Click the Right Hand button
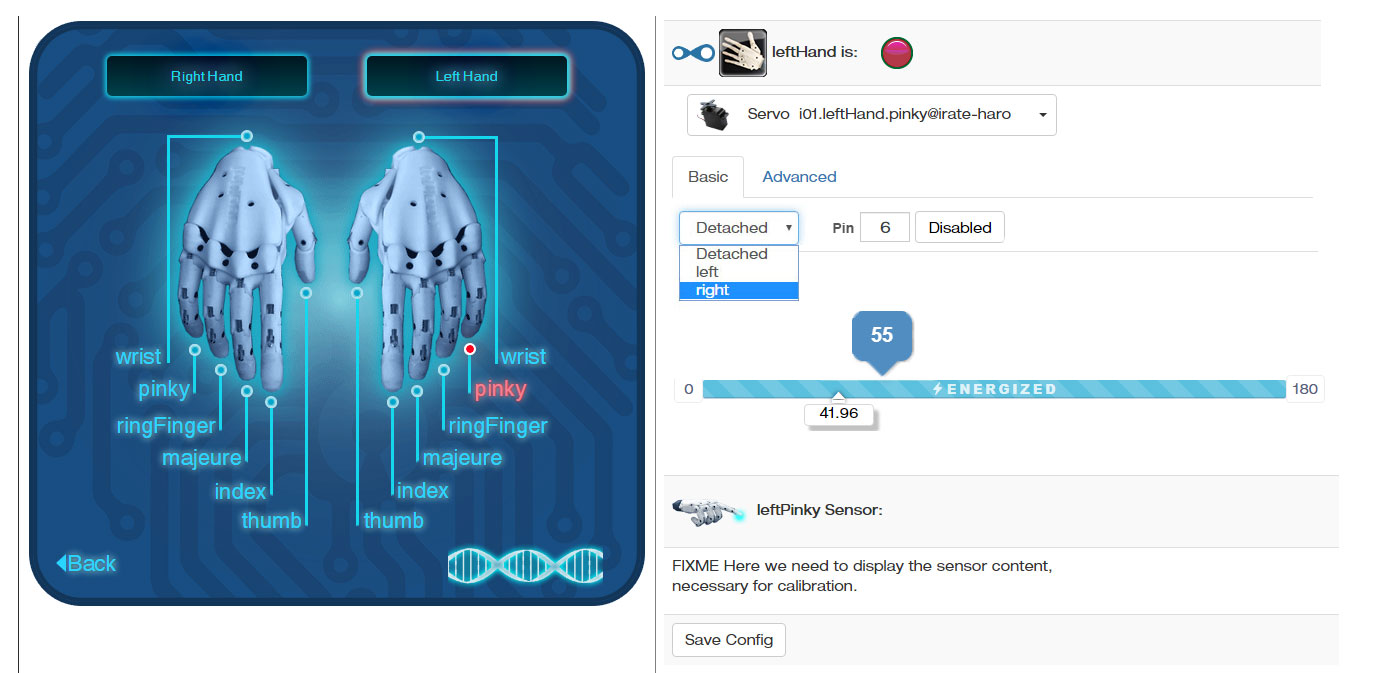 tap(207, 76)
